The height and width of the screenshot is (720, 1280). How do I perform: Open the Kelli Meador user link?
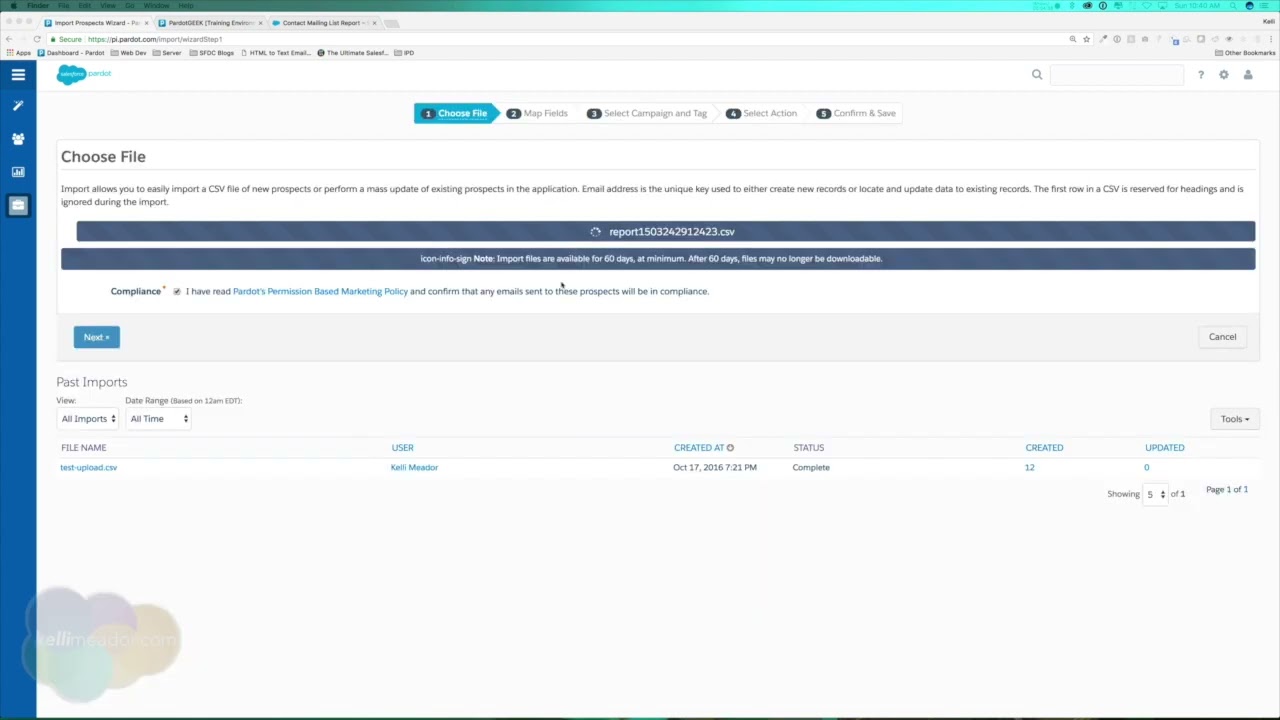pyautogui.click(x=414, y=468)
